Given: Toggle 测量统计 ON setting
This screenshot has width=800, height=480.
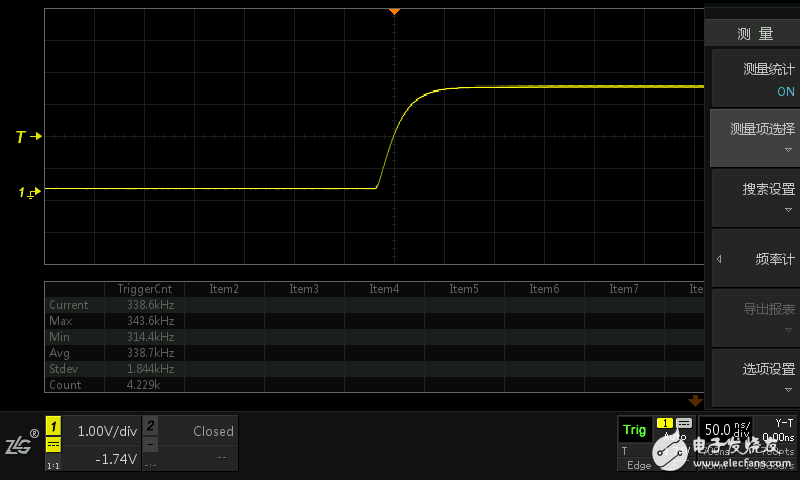Looking at the screenshot, I should pyautogui.click(x=755, y=79).
